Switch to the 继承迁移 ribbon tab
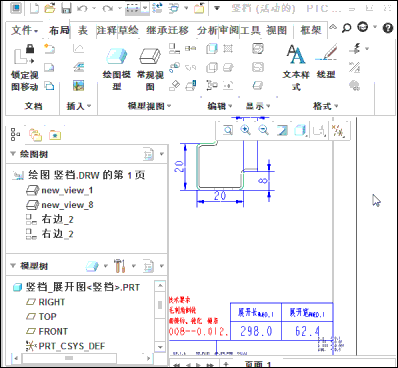Image resolution: width=398 pixels, height=368 pixels. (167, 31)
